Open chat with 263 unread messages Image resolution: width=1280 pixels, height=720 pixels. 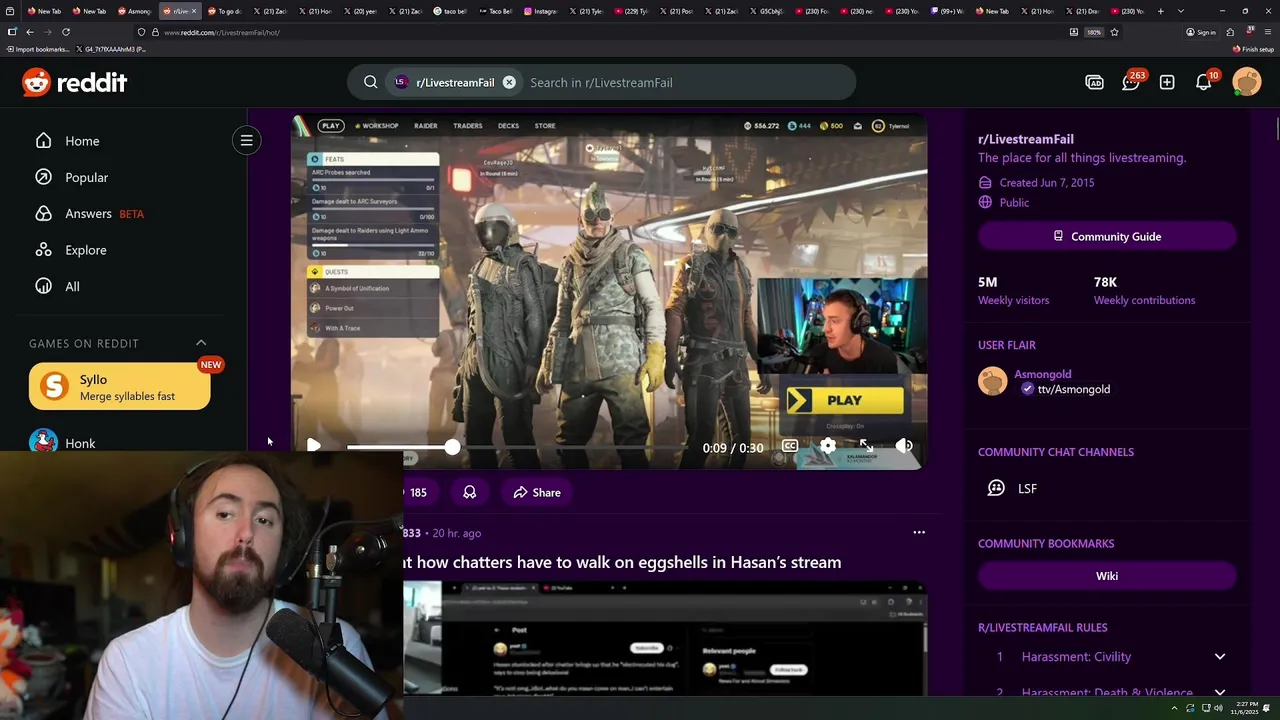point(1131,82)
